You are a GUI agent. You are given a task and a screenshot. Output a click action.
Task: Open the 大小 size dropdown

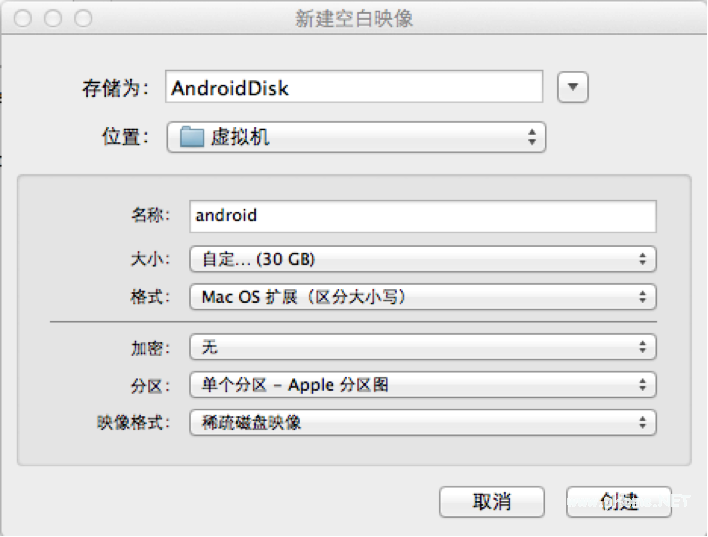point(422,259)
